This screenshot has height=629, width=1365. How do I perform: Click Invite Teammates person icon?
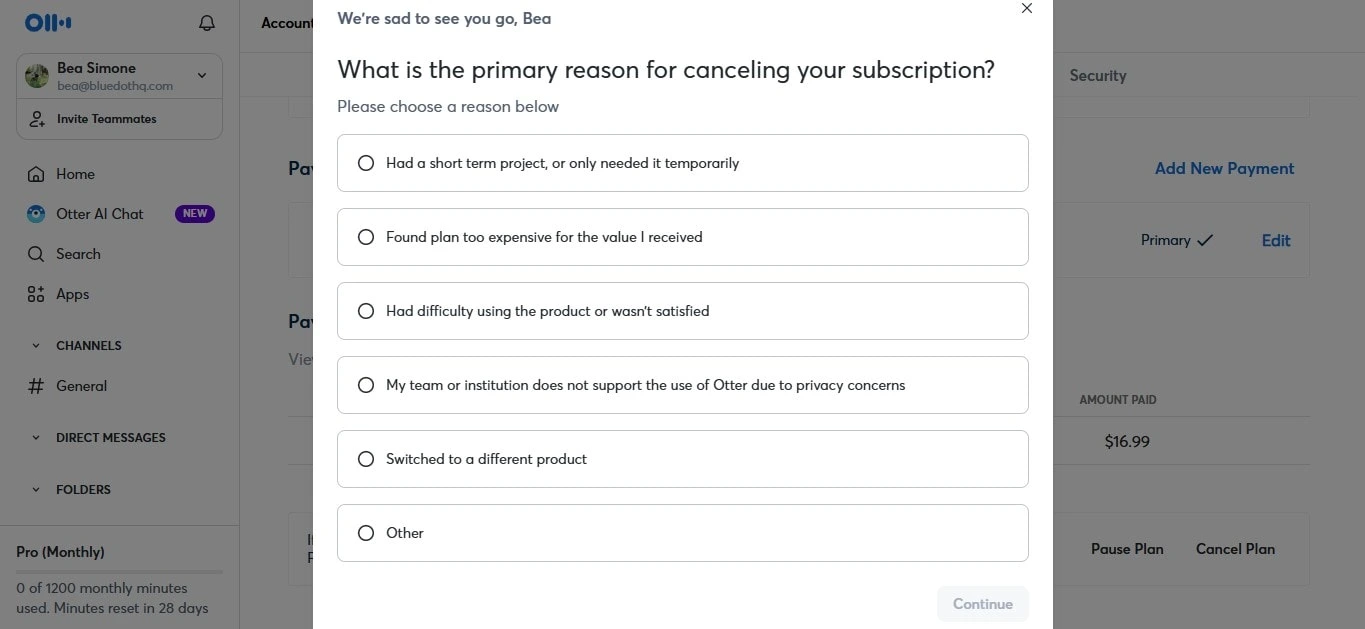tap(37, 119)
